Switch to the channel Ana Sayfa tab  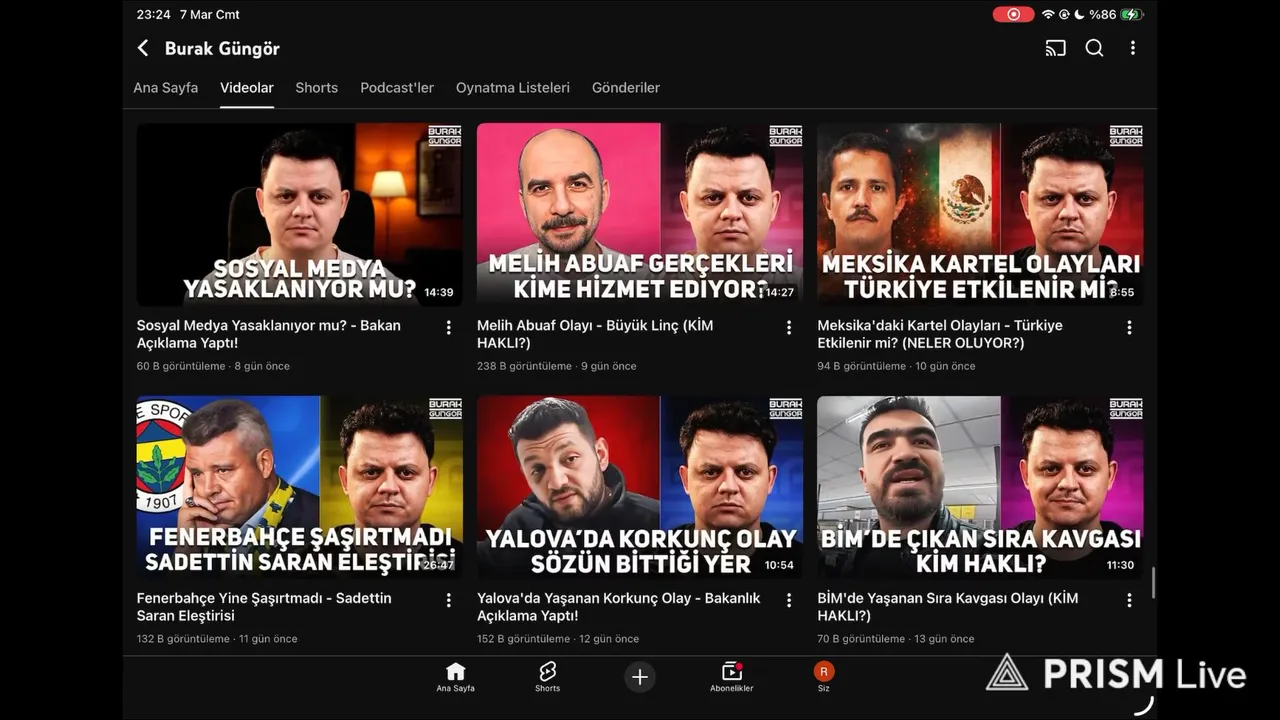[x=166, y=88]
